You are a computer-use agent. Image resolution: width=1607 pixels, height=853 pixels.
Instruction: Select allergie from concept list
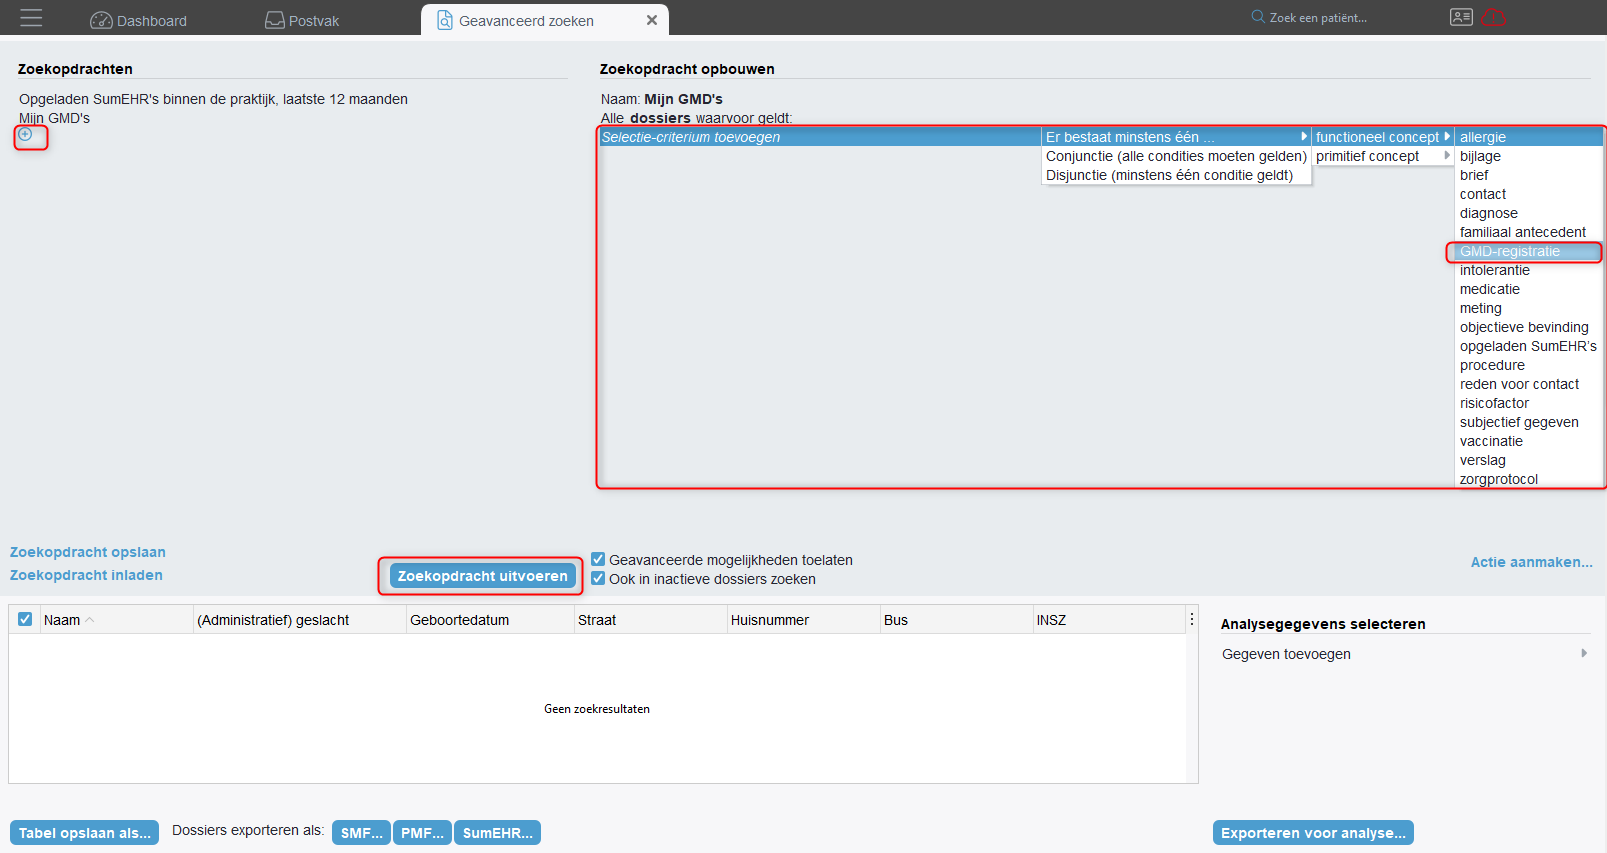[x=1529, y=137]
